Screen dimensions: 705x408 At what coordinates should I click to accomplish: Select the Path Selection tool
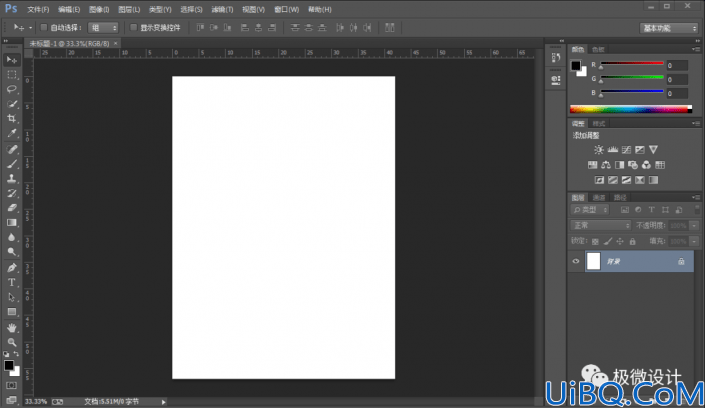pos(12,297)
